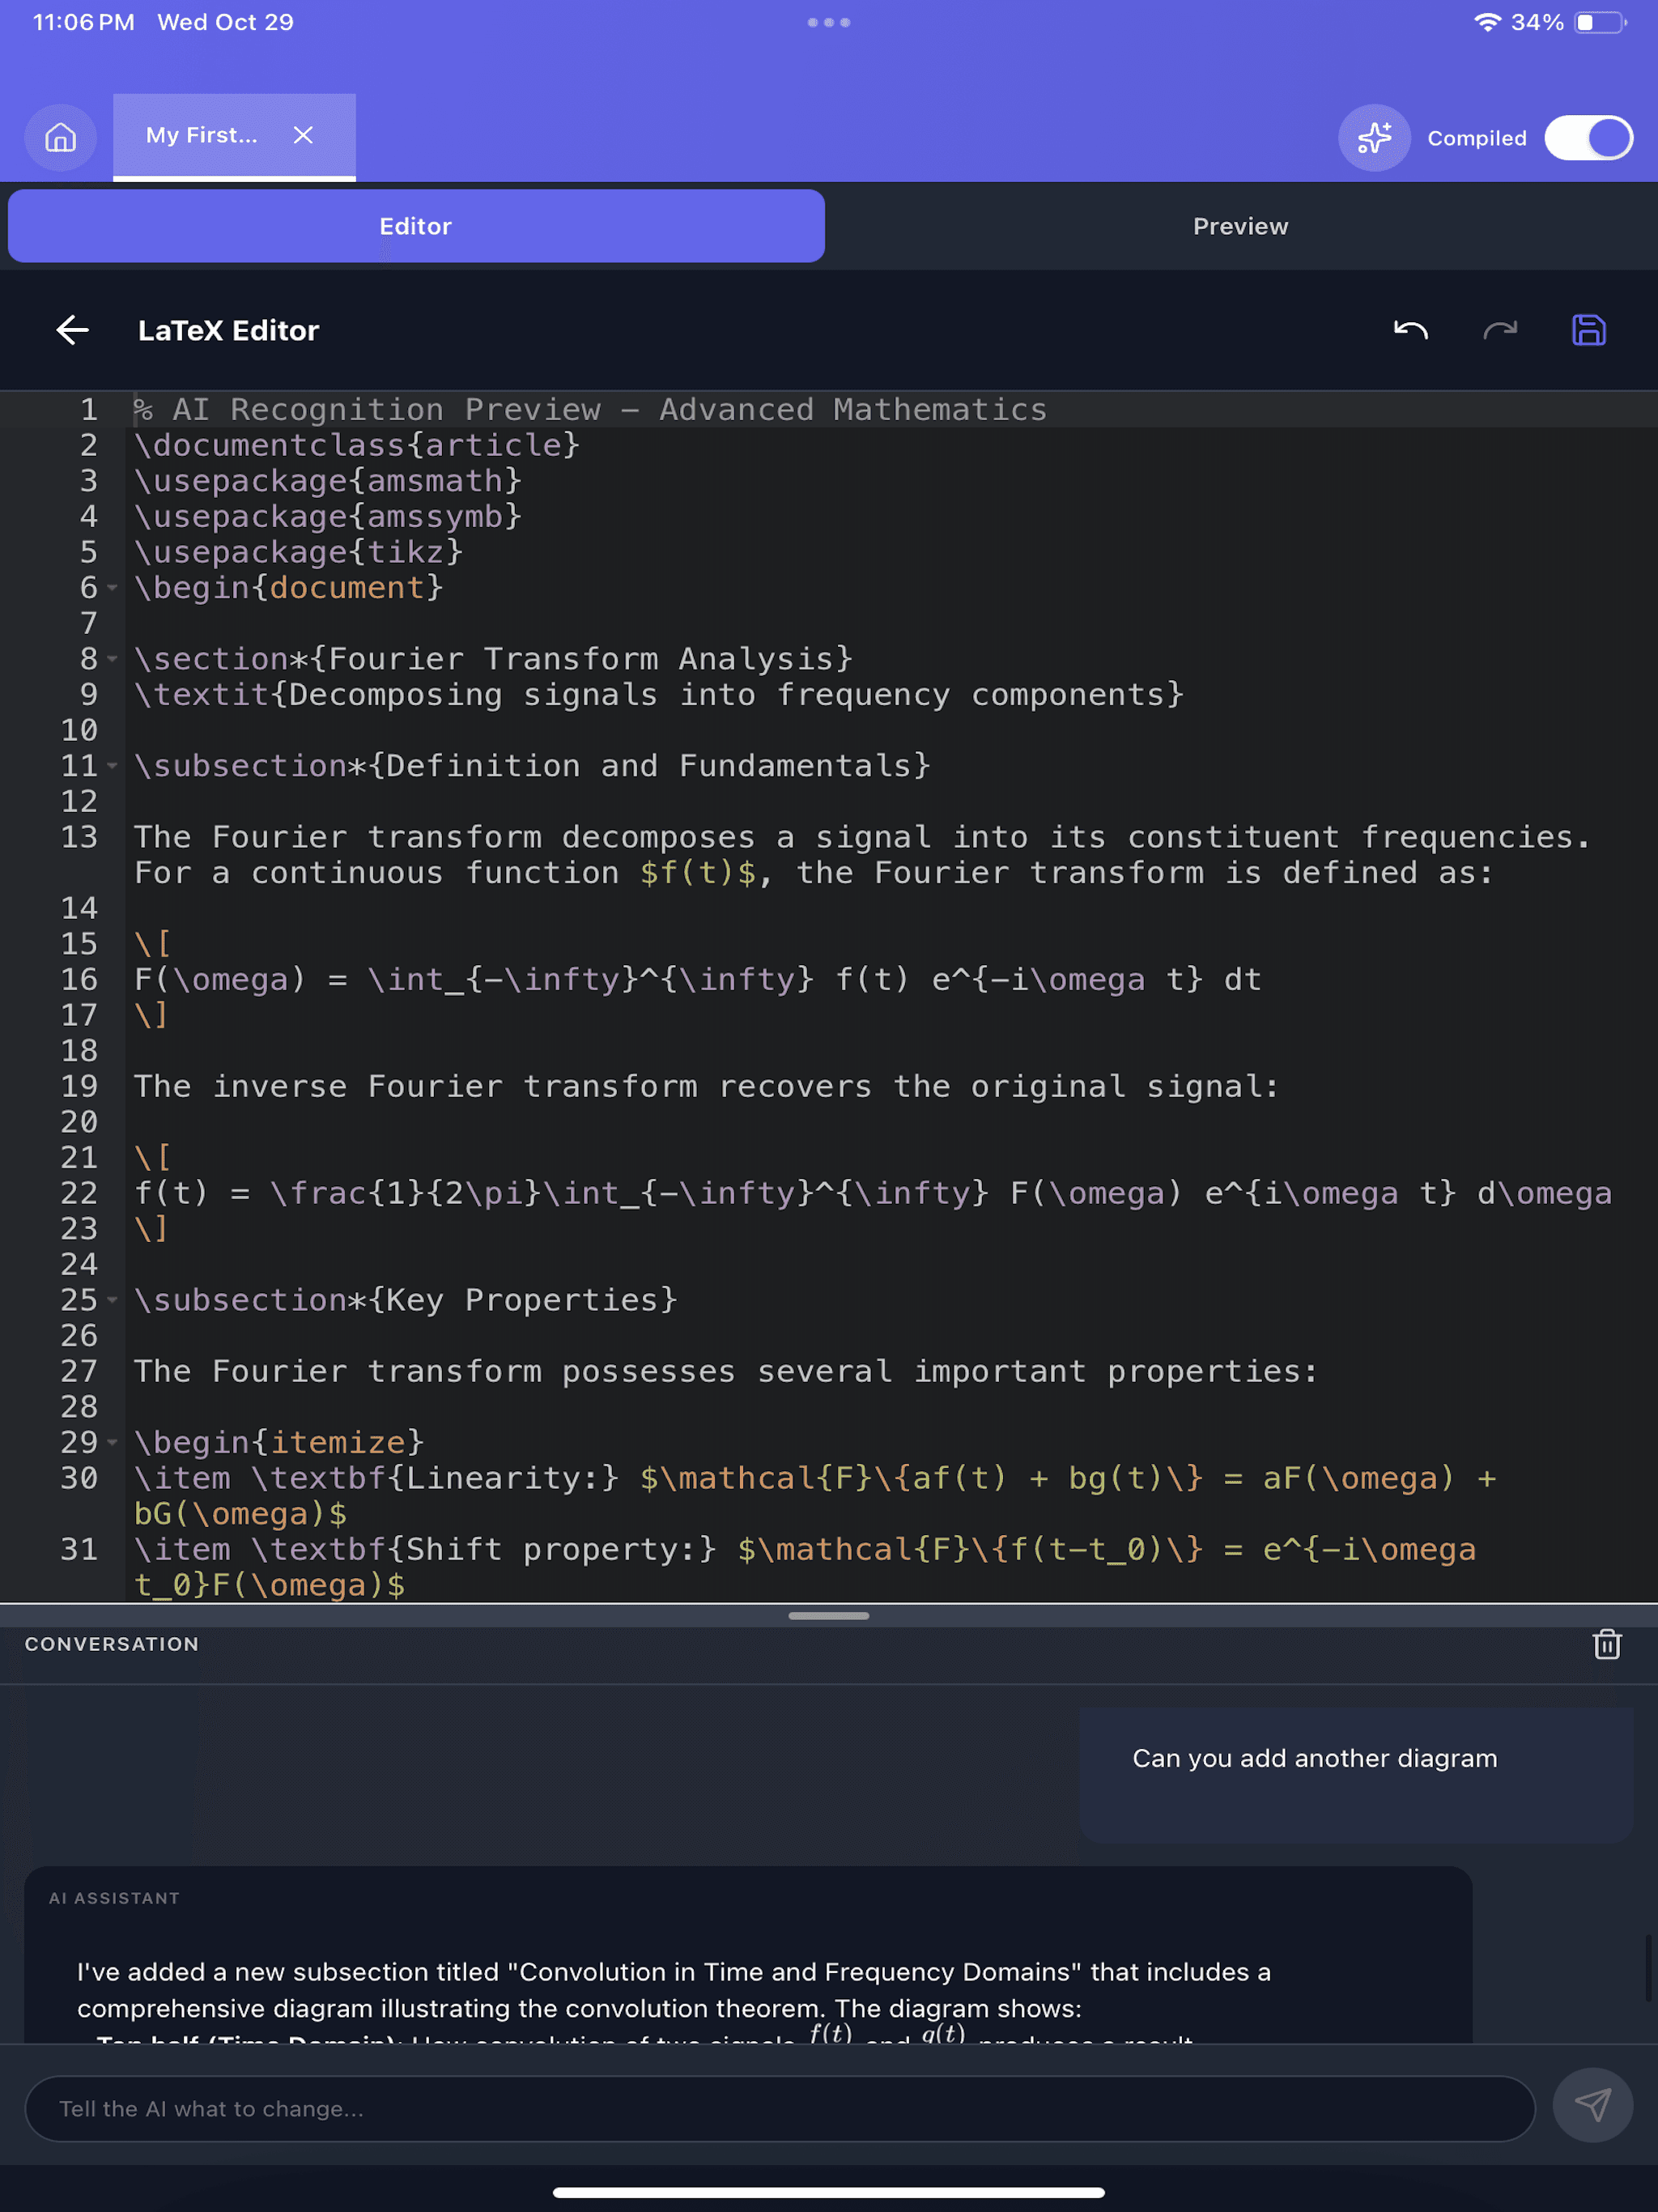1658x2212 pixels.
Task: Tap the Wi-Fi status icon
Action: point(1489,21)
